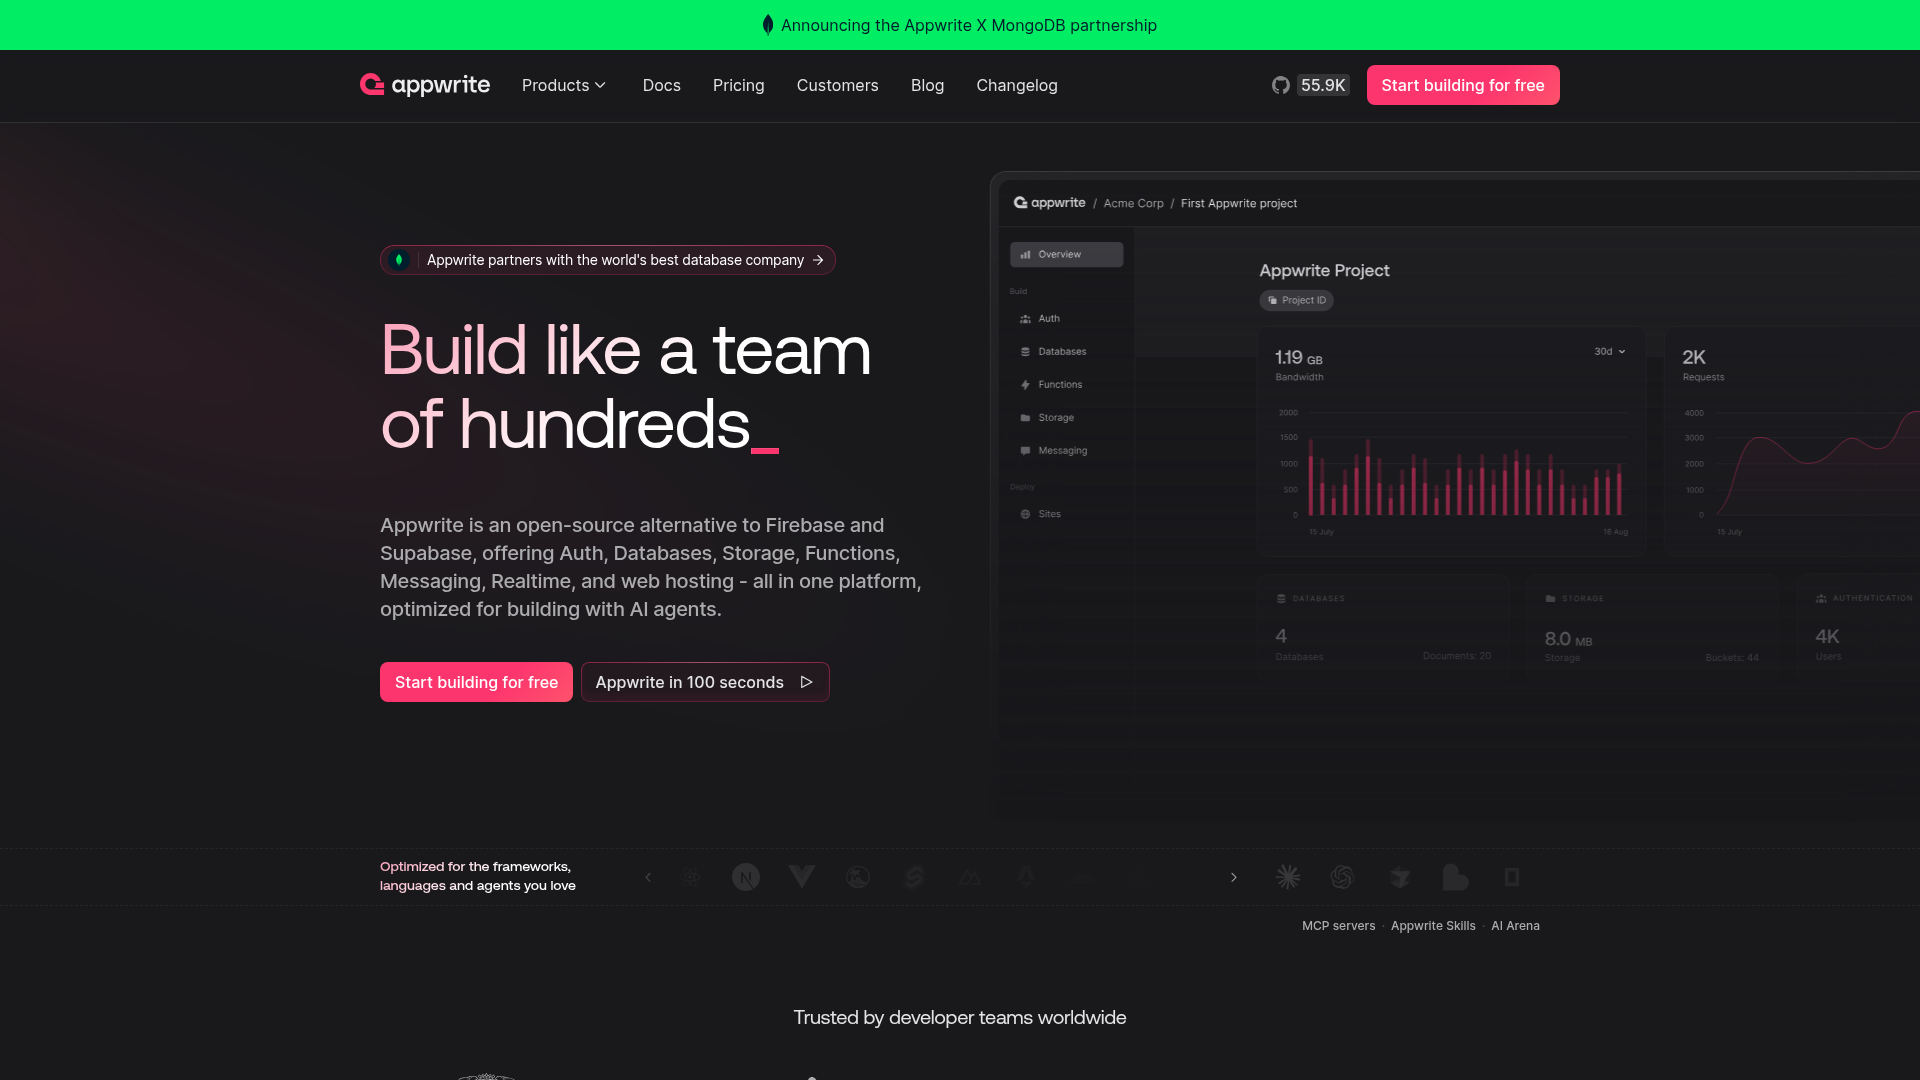This screenshot has width=1920, height=1080.
Task: Show previous frameworks with the left chevron
Action: coord(648,877)
